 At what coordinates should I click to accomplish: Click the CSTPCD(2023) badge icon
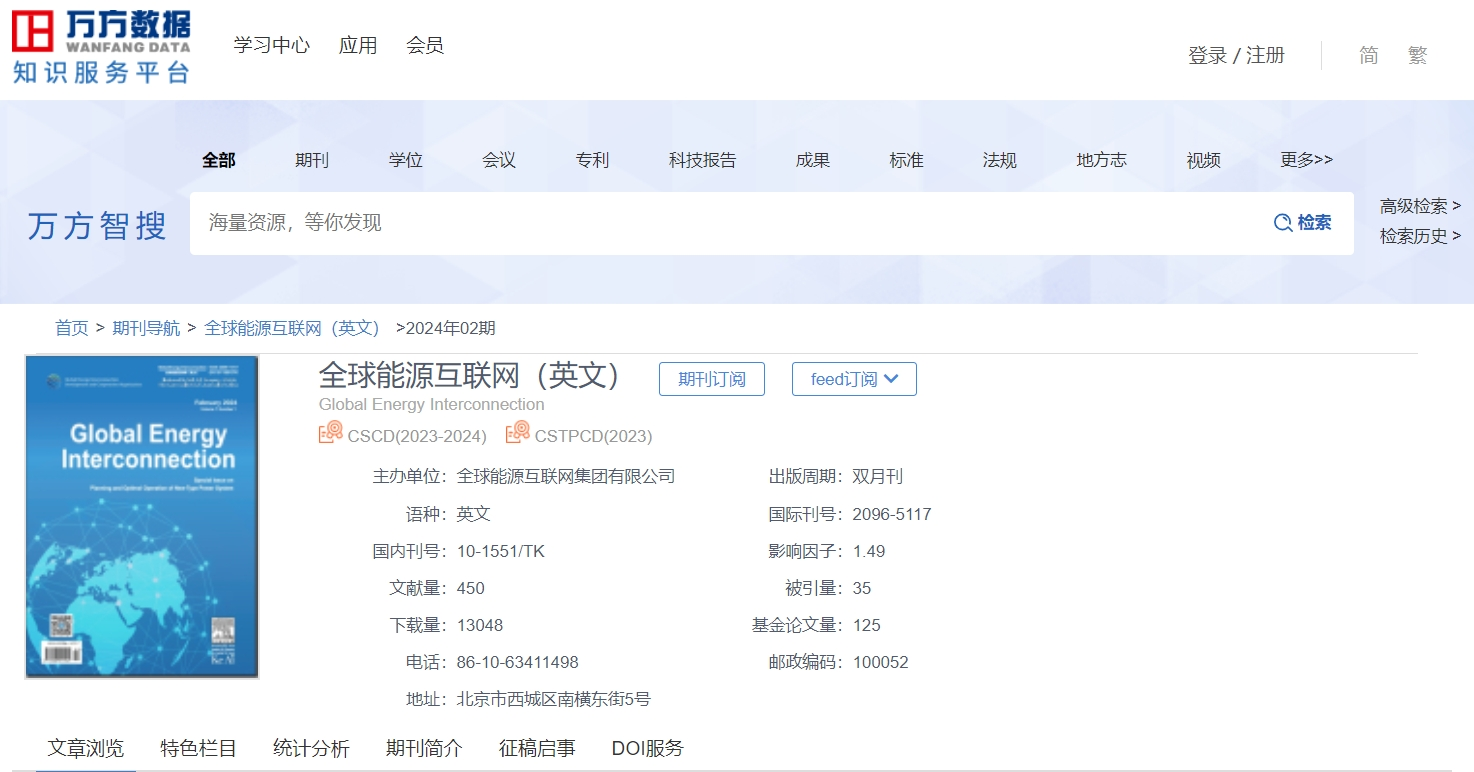click(518, 433)
